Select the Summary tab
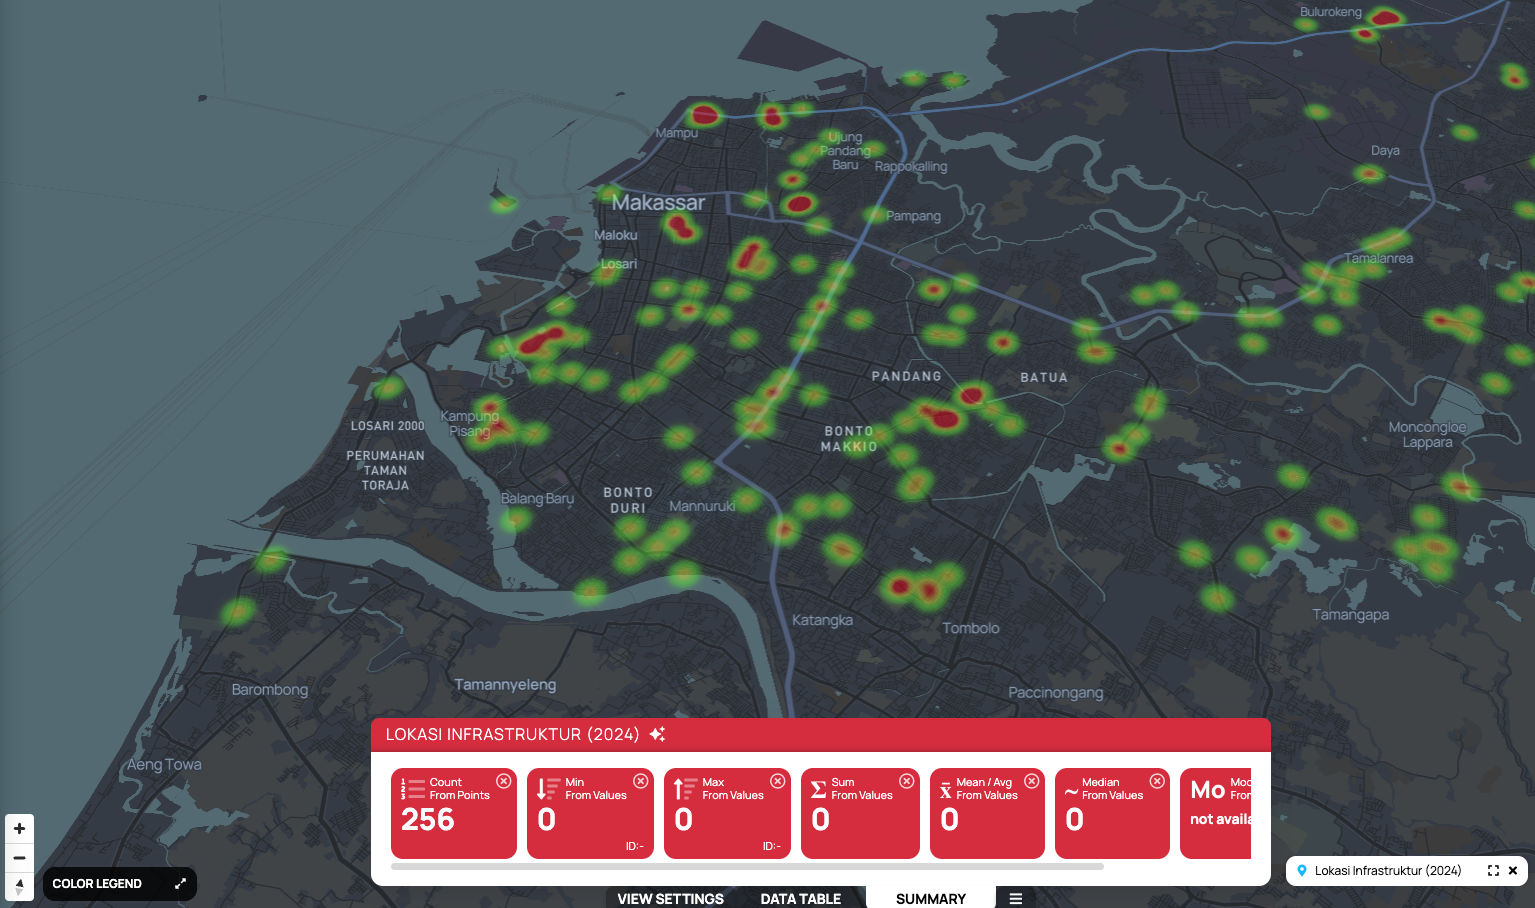 (930, 898)
